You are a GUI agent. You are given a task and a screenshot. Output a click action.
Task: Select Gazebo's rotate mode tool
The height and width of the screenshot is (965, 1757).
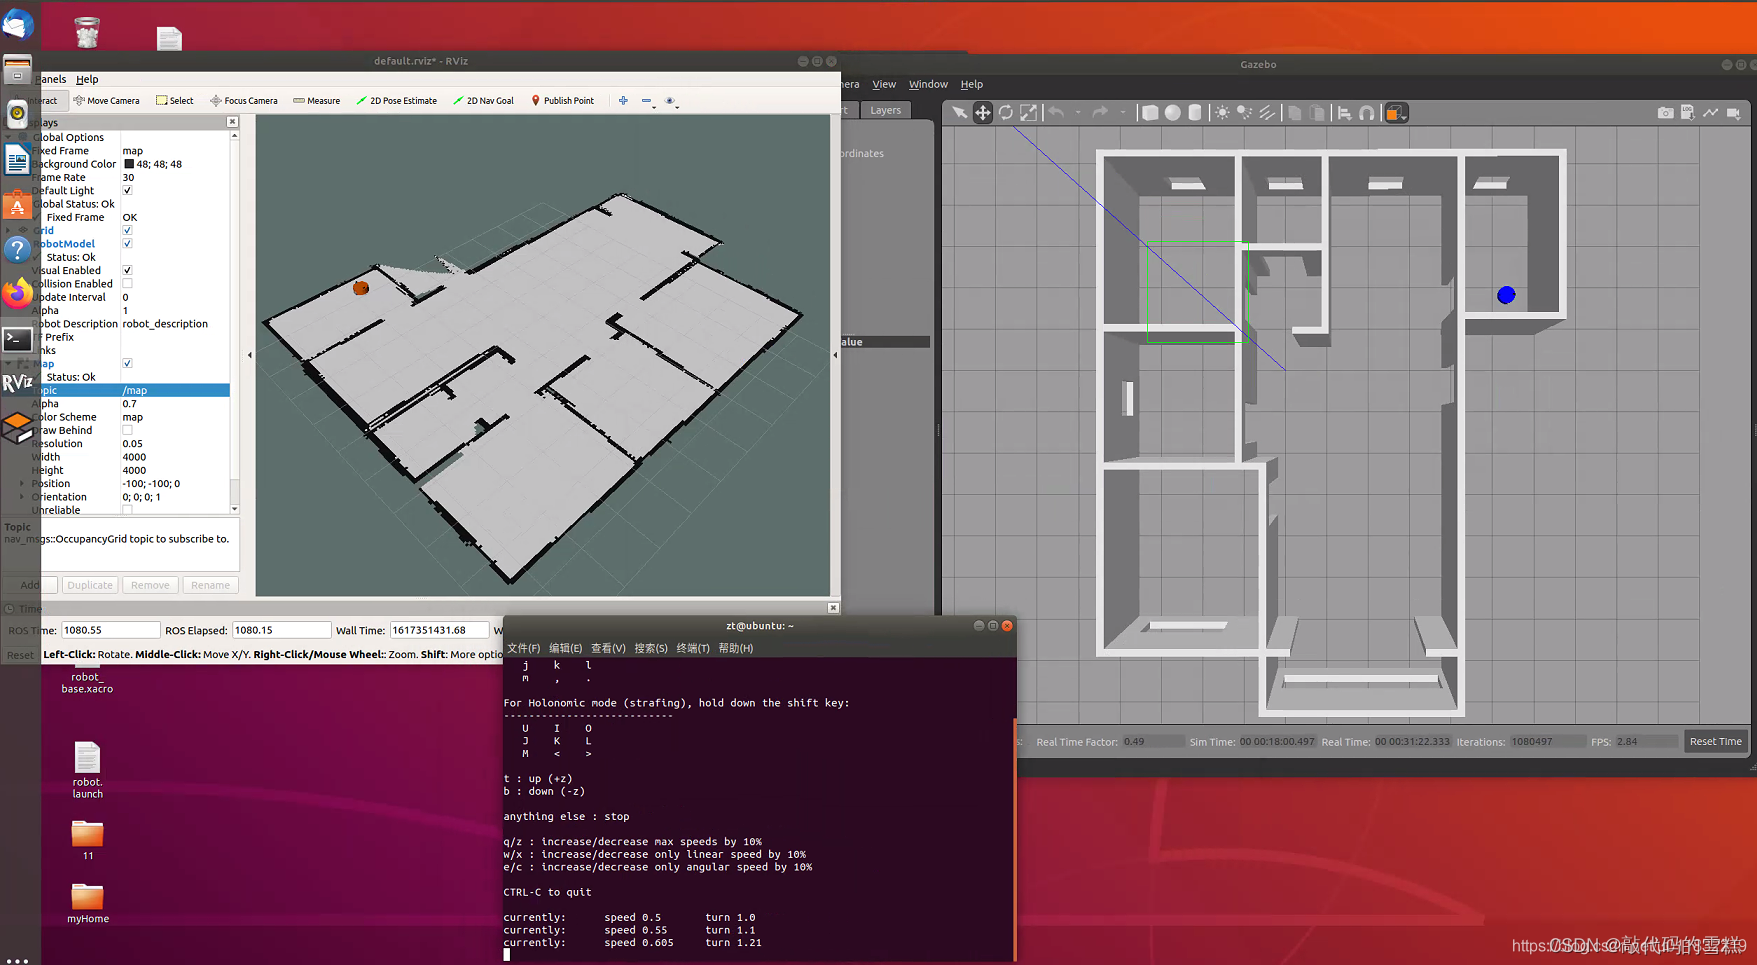point(1006,113)
